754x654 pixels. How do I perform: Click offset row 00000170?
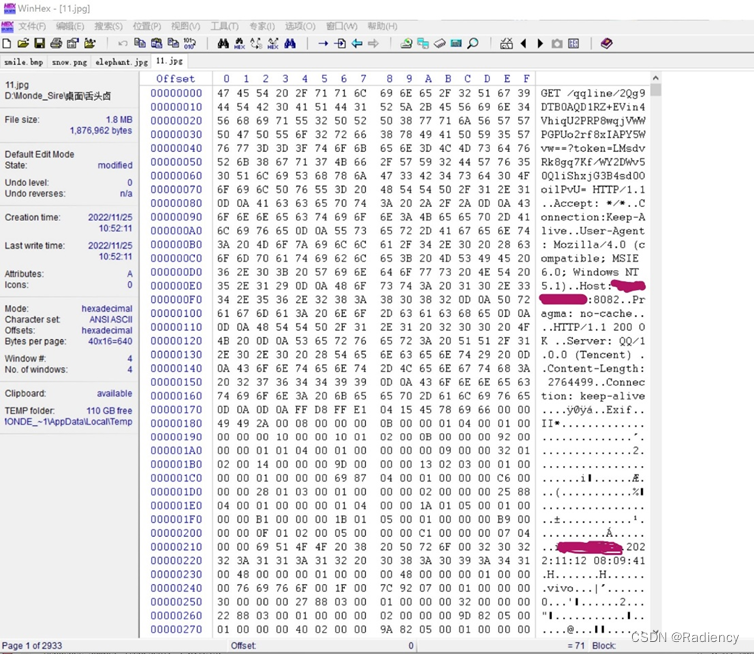(x=176, y=410)
